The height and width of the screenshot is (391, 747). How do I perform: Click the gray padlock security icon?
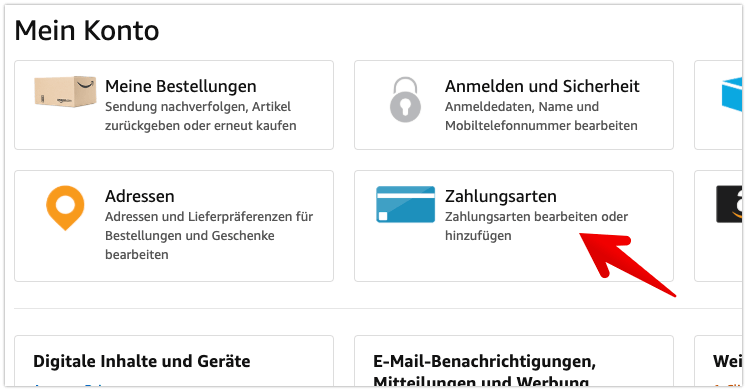[405, 100]
